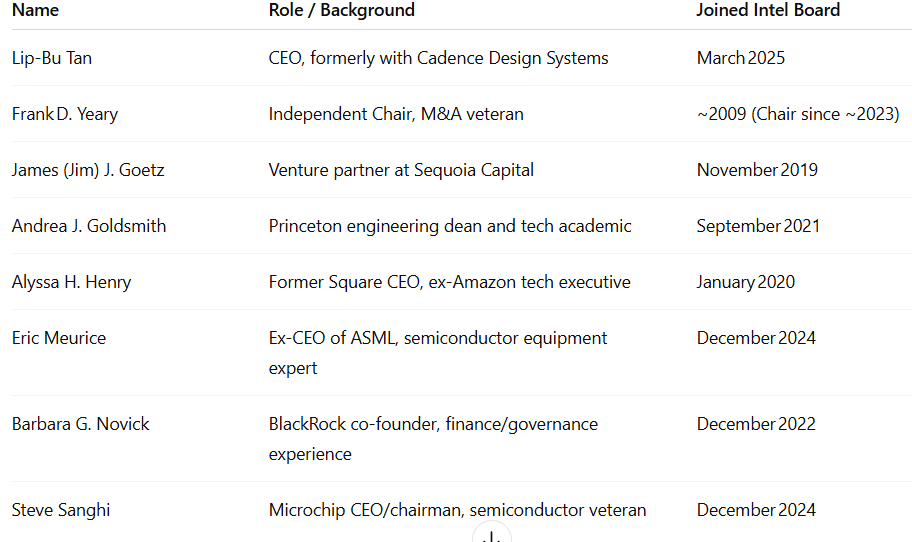Click the Role / Background column header
The height and width of the screenshot is (542, 912).
[x=341, y=10]
